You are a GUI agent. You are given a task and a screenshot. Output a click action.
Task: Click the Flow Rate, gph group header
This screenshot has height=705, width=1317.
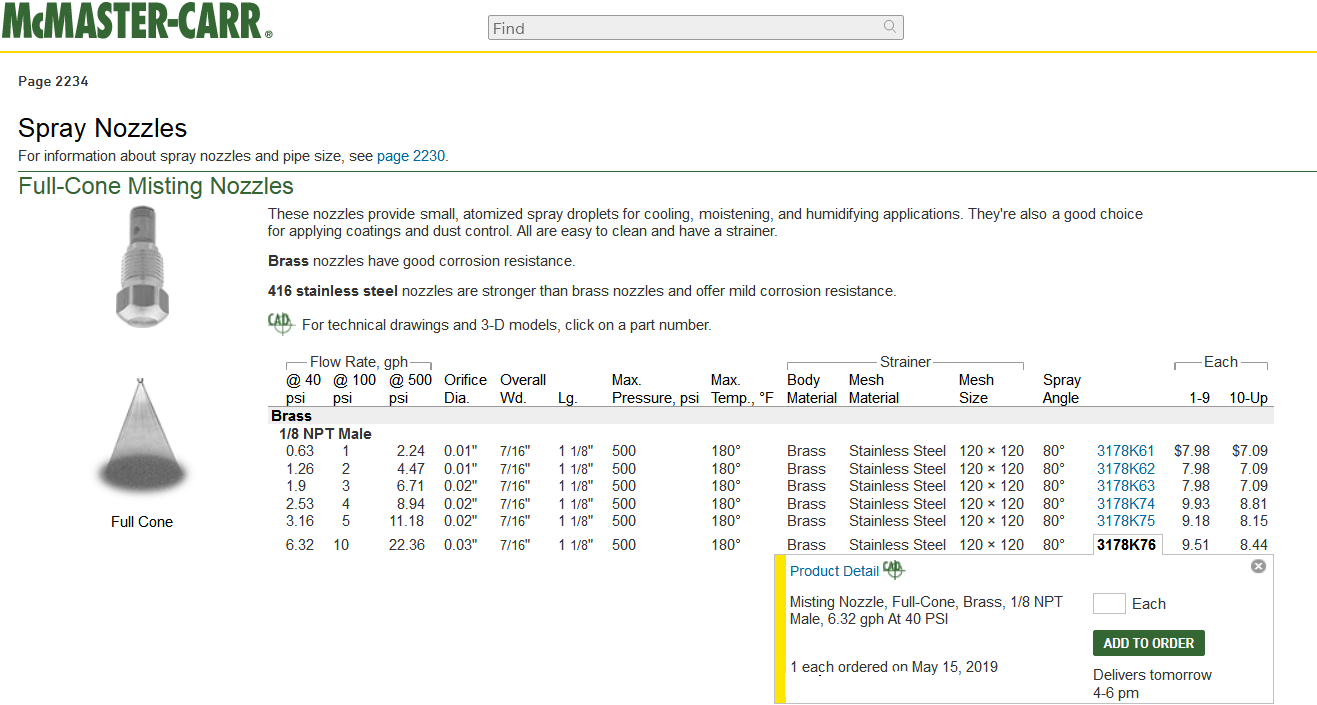click(x=359, y=362)
